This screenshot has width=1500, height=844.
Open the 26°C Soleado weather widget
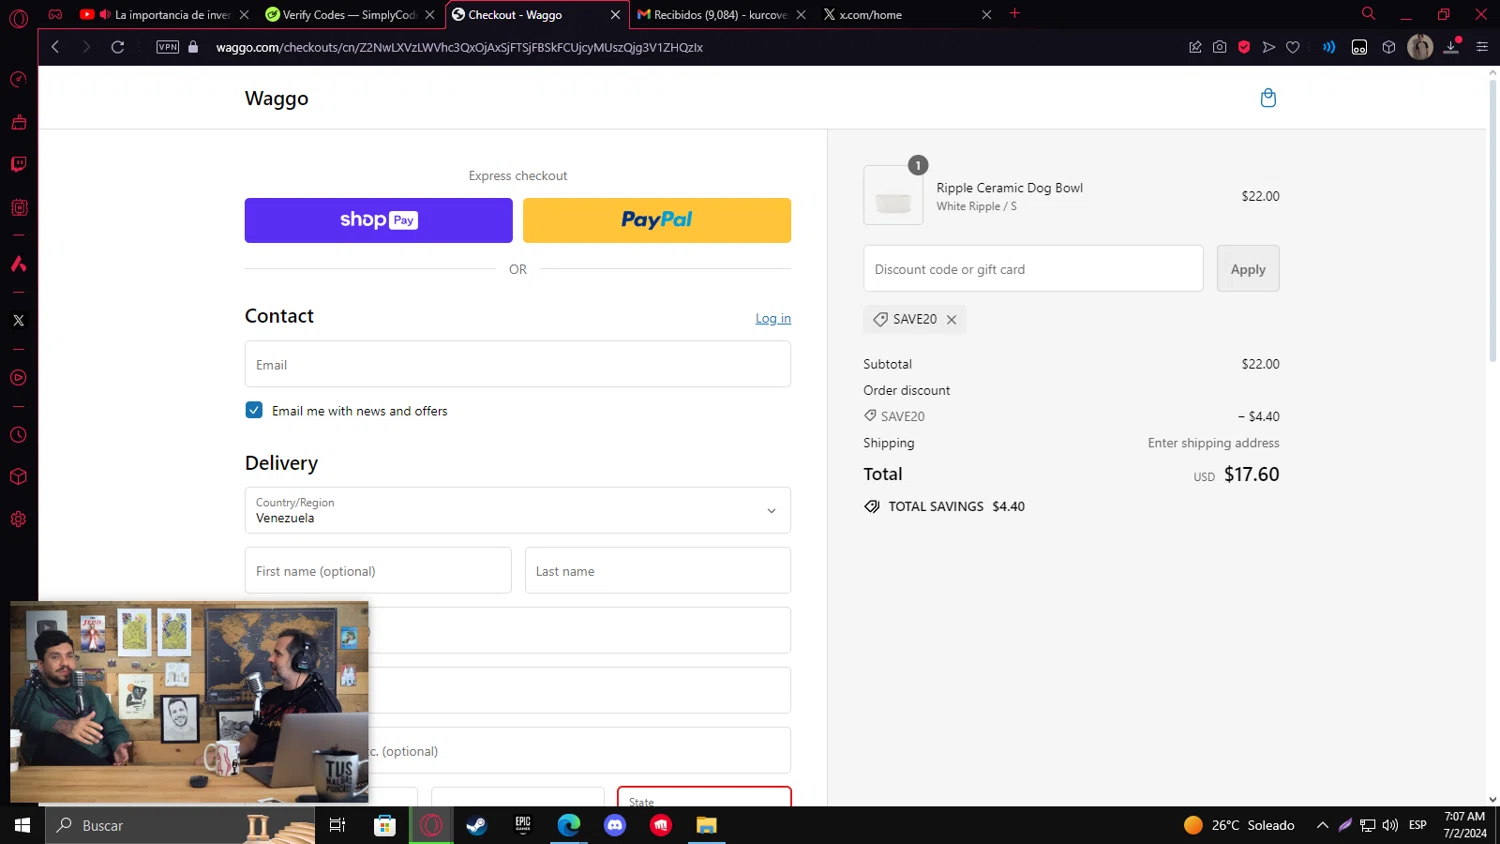(x=1239, y=825)
